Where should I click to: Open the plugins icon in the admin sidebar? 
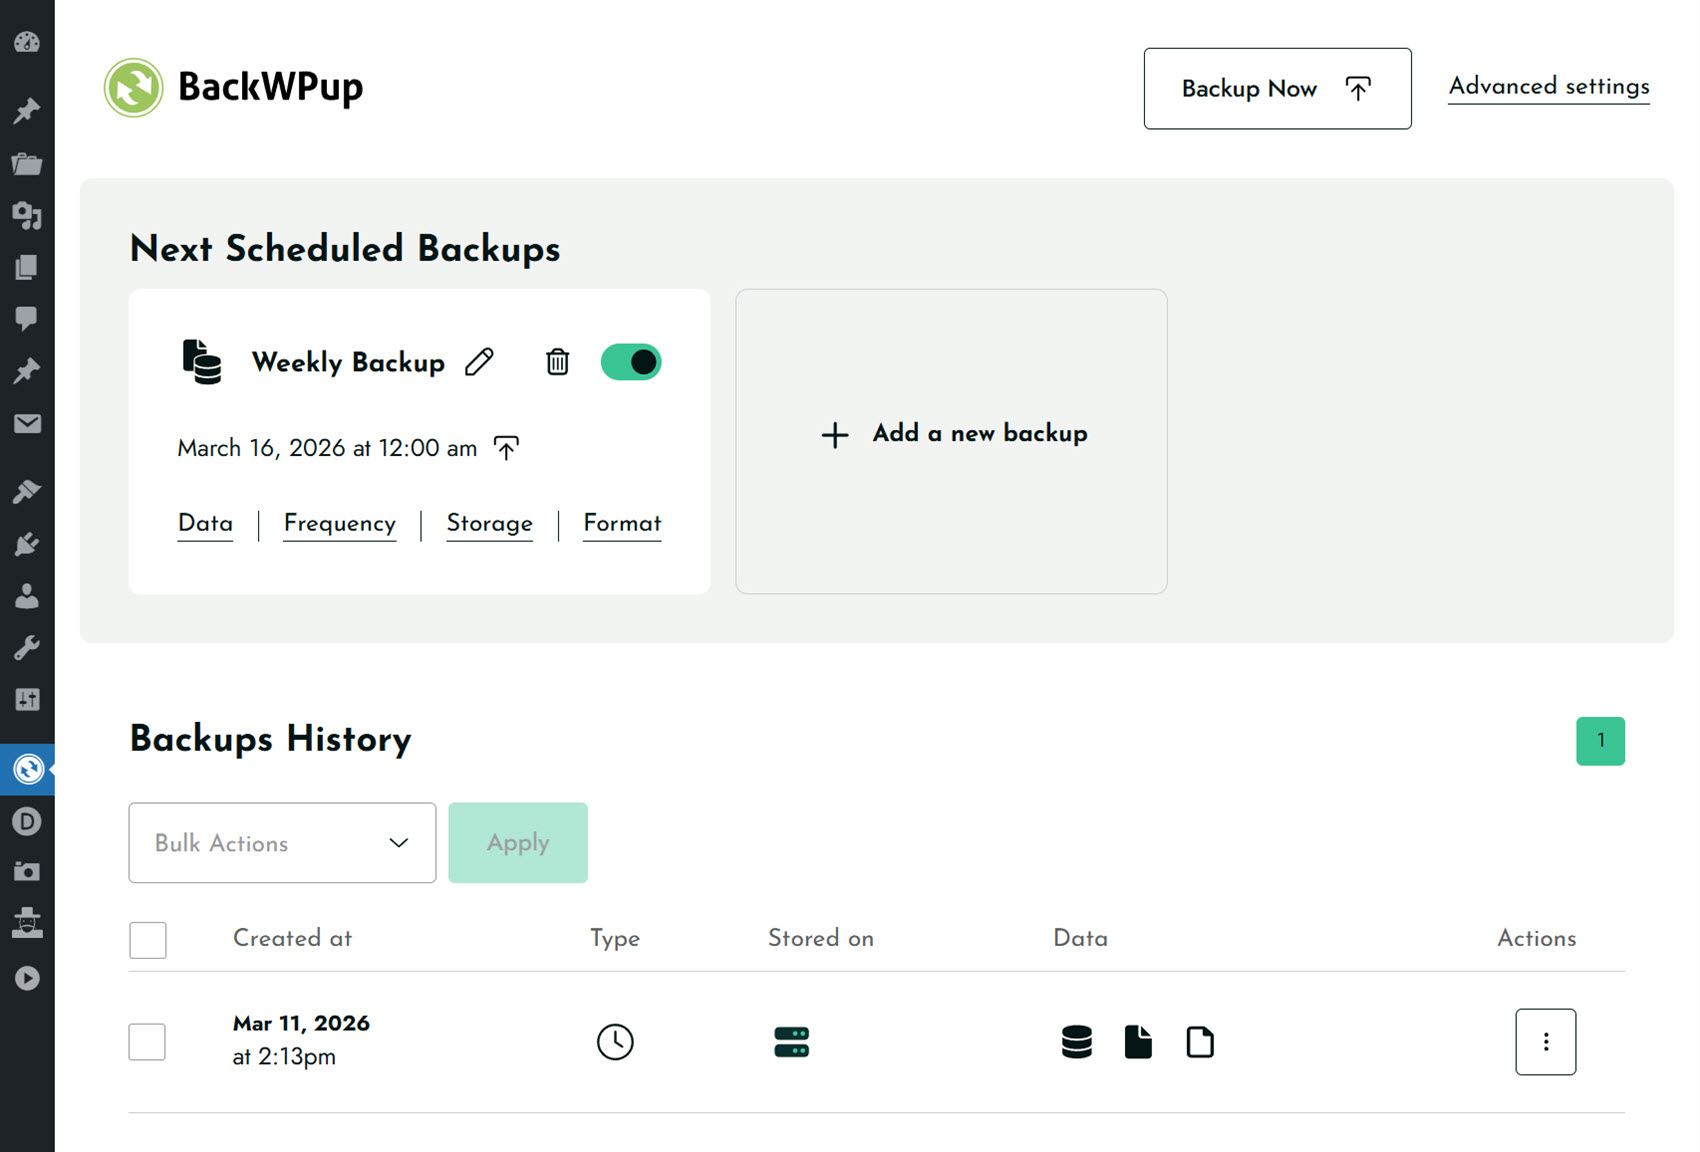pos(28,543)
